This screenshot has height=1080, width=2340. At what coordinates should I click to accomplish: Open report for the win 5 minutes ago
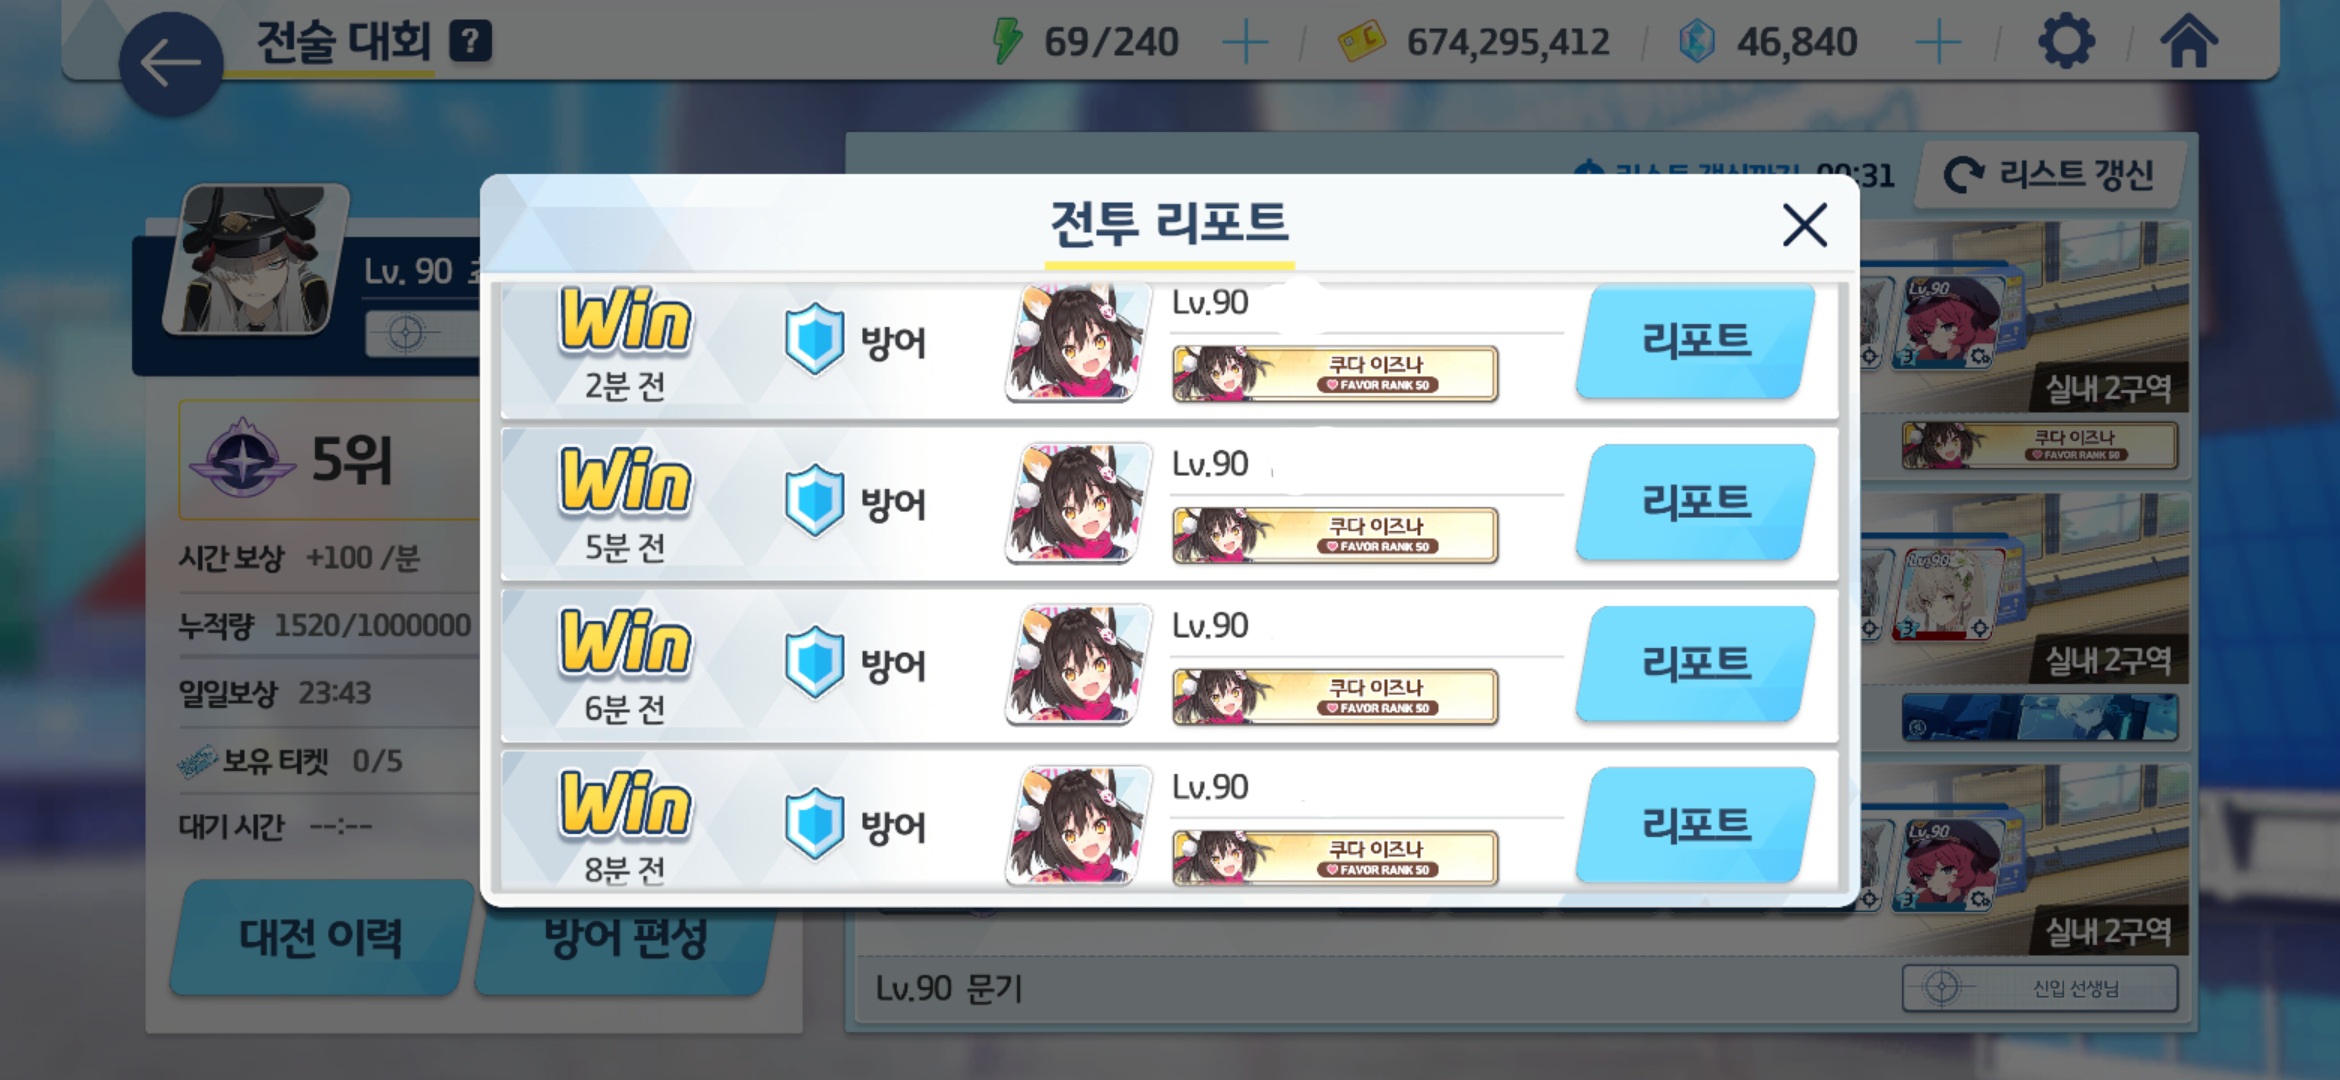(x=1695, y=502)
